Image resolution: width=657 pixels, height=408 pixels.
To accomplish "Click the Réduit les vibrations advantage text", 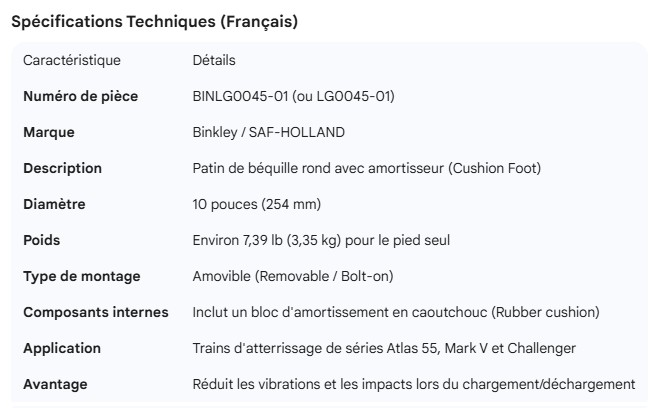I will [414, 384].
